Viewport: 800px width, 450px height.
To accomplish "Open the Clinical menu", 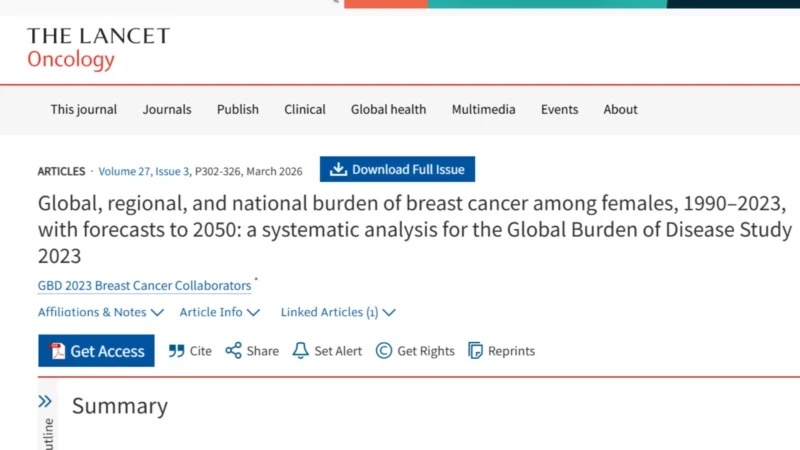I will [305, 109].
